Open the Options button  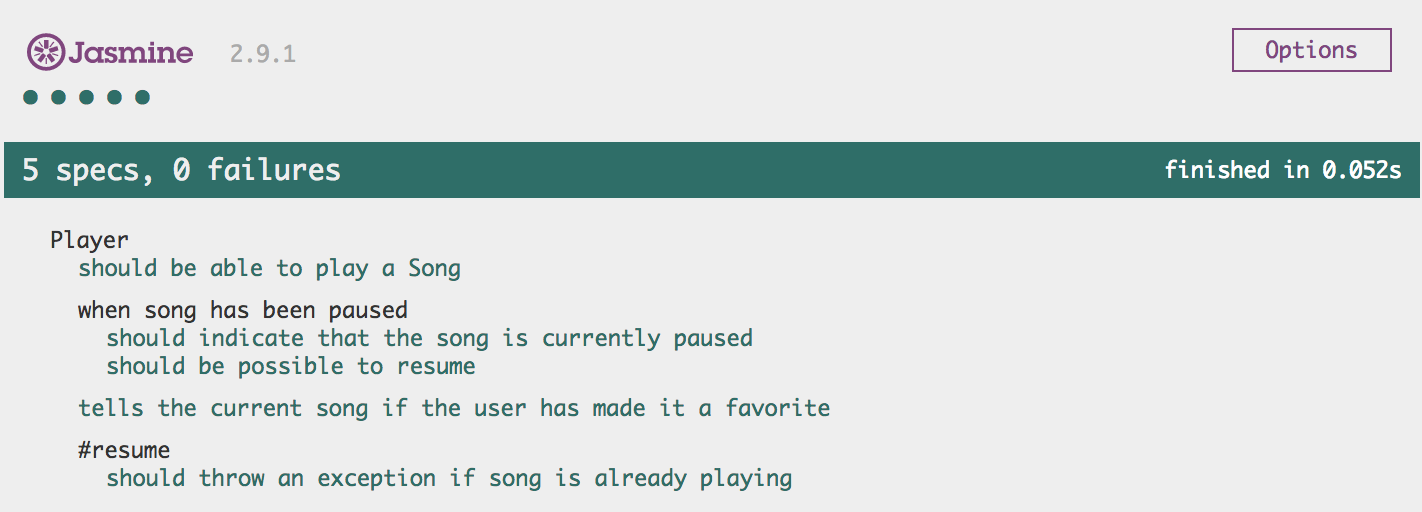[1311, 50]
